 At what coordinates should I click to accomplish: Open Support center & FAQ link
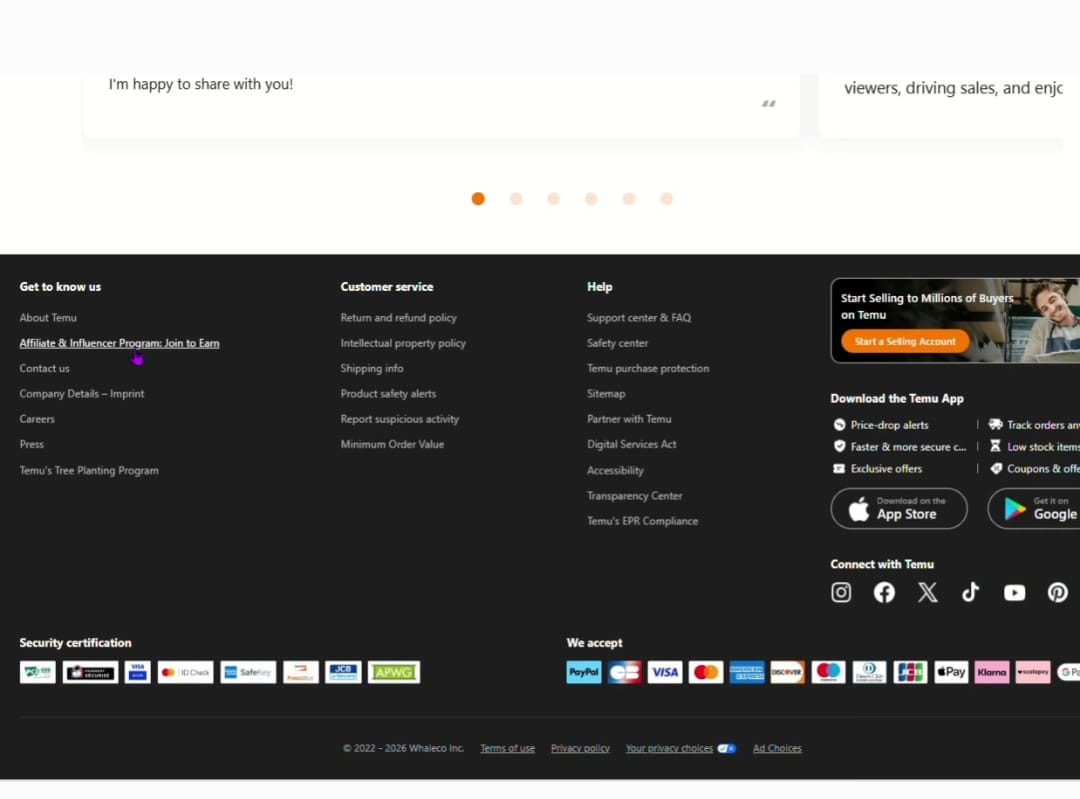click(x=639, y=318)
